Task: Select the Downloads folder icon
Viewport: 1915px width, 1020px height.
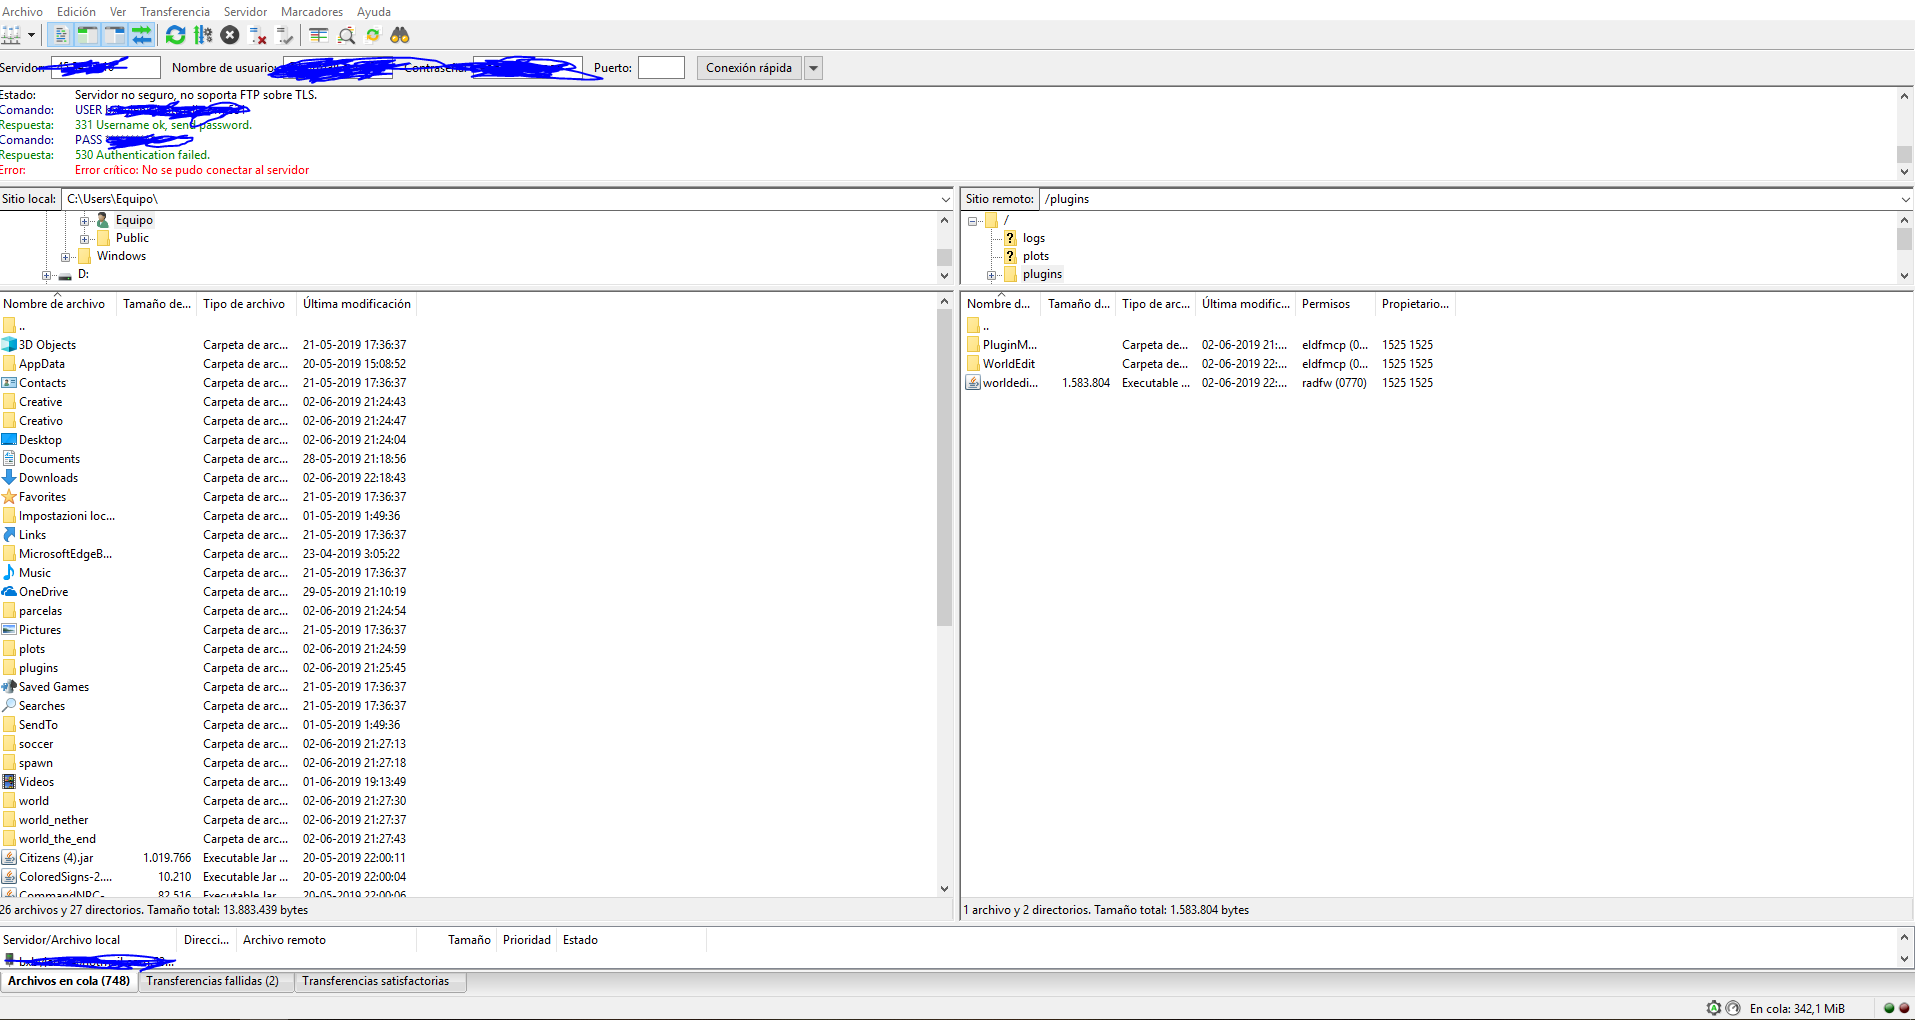Action: coord(9,478)
